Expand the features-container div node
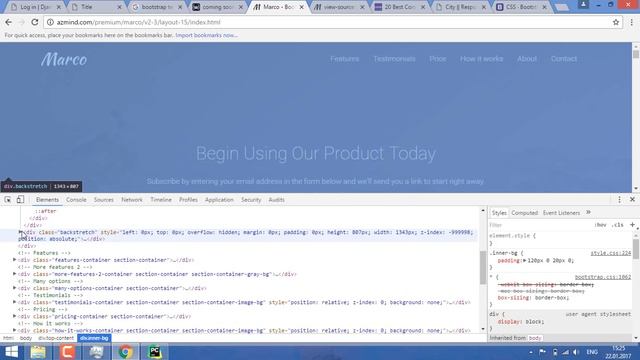 15,260
